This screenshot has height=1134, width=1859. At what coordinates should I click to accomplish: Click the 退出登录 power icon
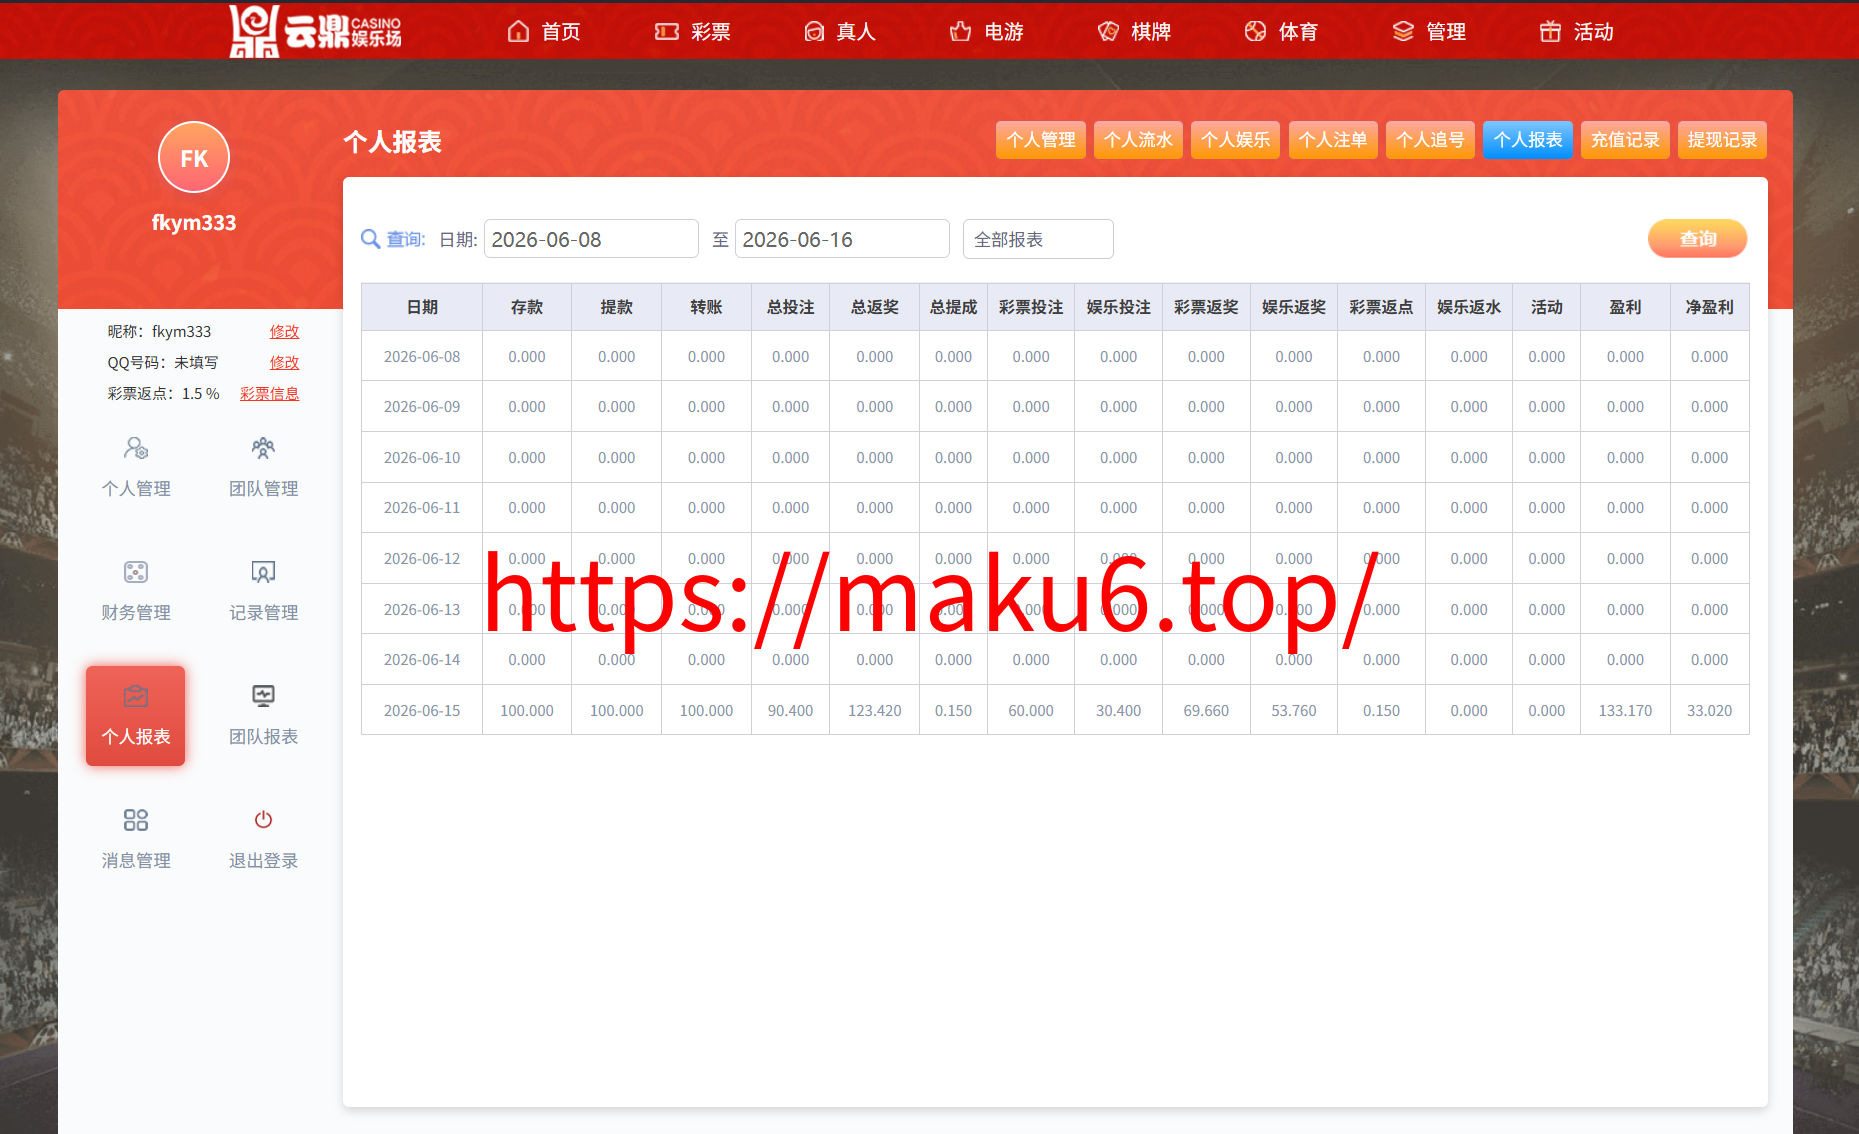pyautogui.click(x=263, y=819)
